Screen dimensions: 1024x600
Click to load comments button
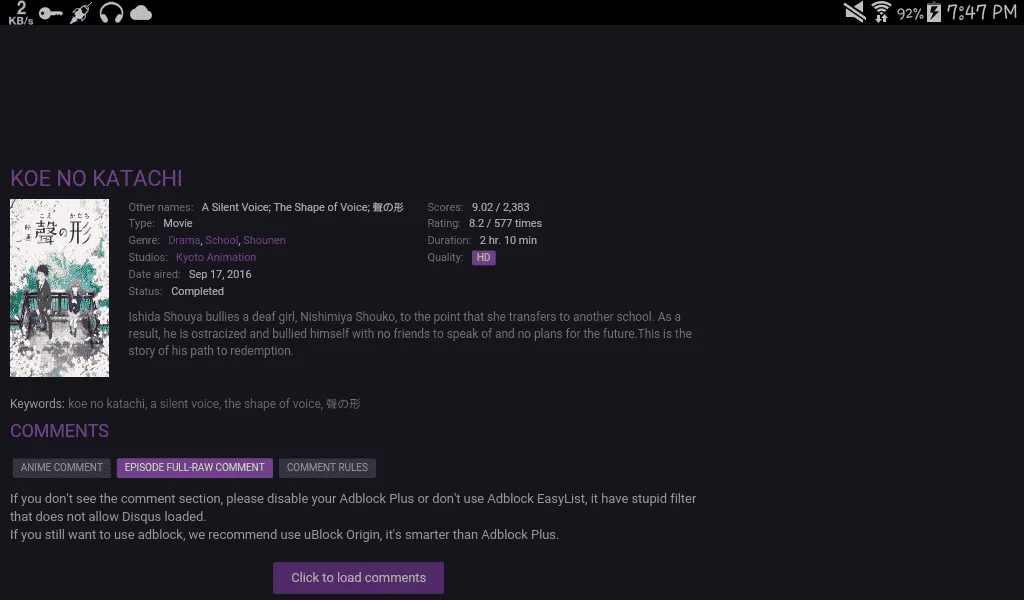click(x=359, y=578)
